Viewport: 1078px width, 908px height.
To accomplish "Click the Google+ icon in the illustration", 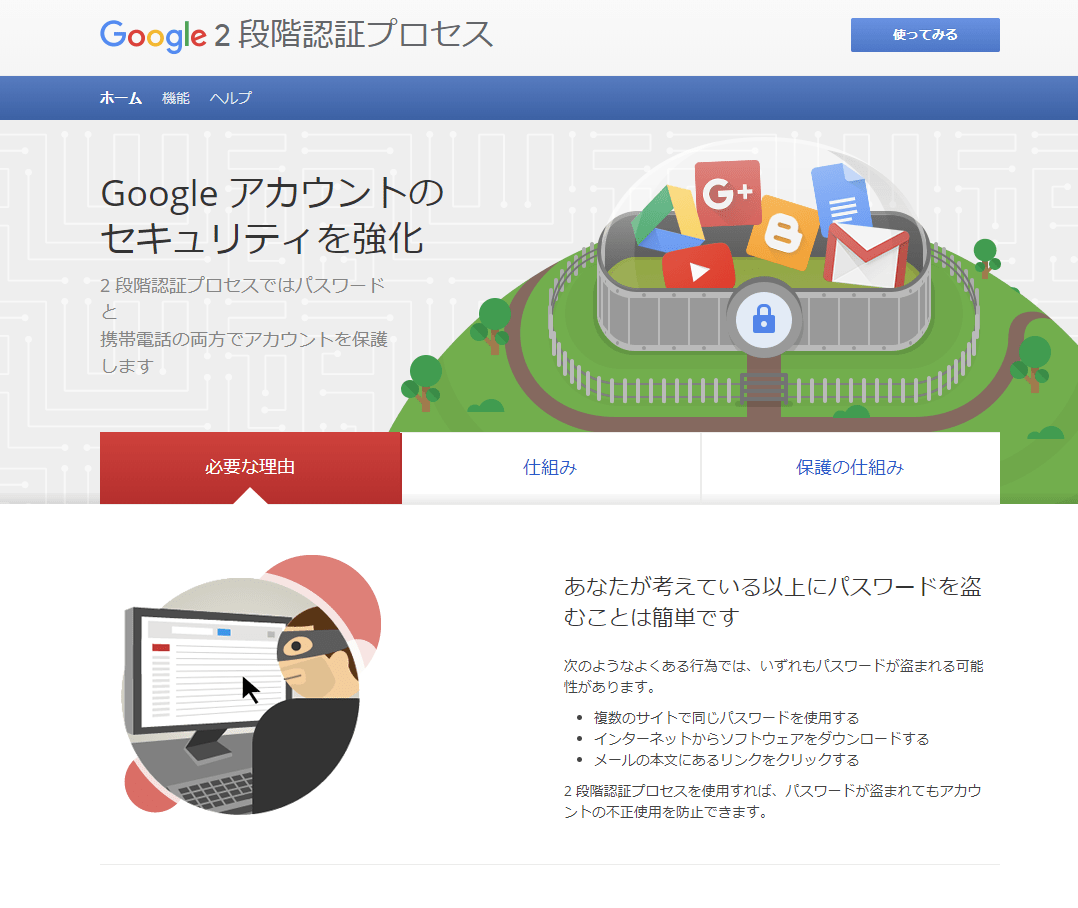I will [727, 193].
